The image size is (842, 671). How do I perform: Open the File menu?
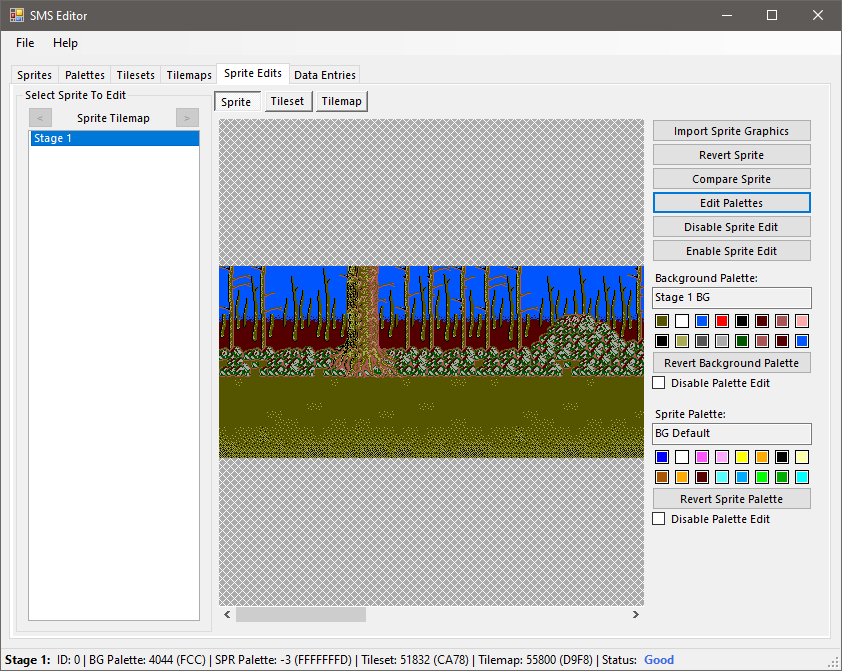click(25, 43)
